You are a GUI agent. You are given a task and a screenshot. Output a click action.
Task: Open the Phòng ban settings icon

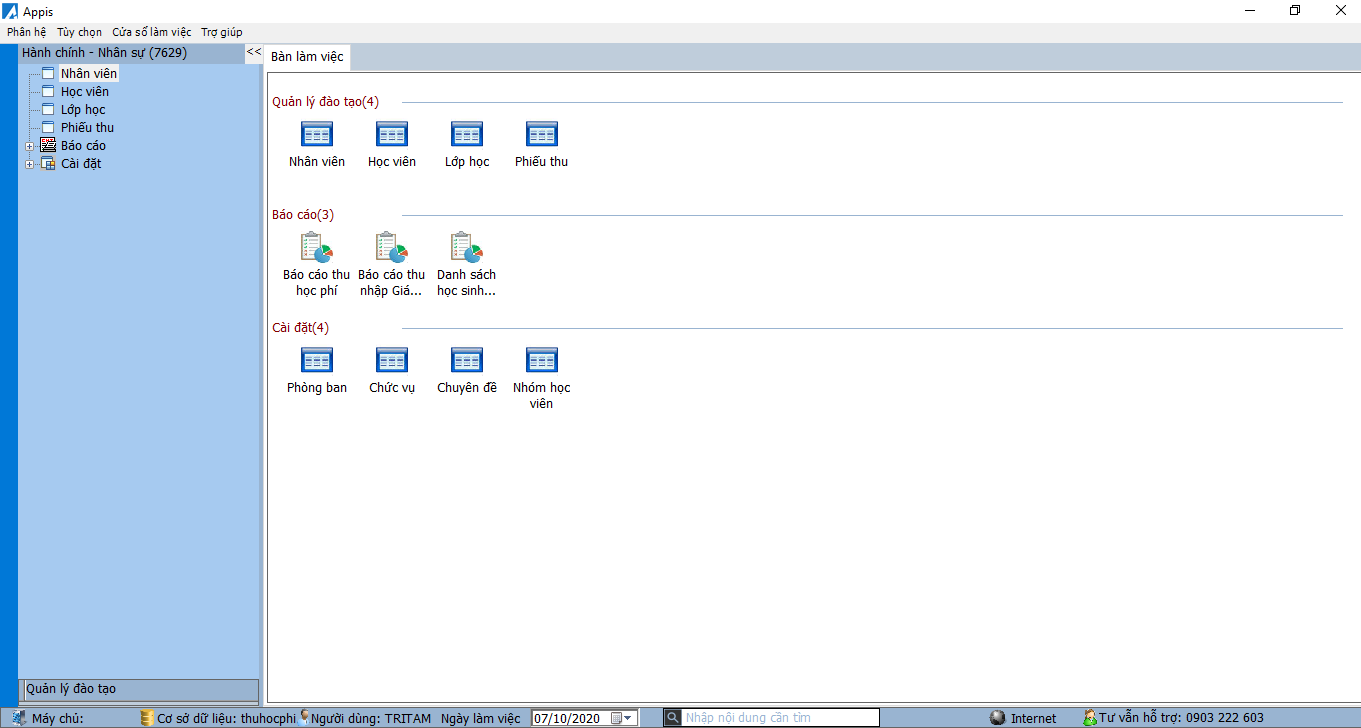coord(317,360)
